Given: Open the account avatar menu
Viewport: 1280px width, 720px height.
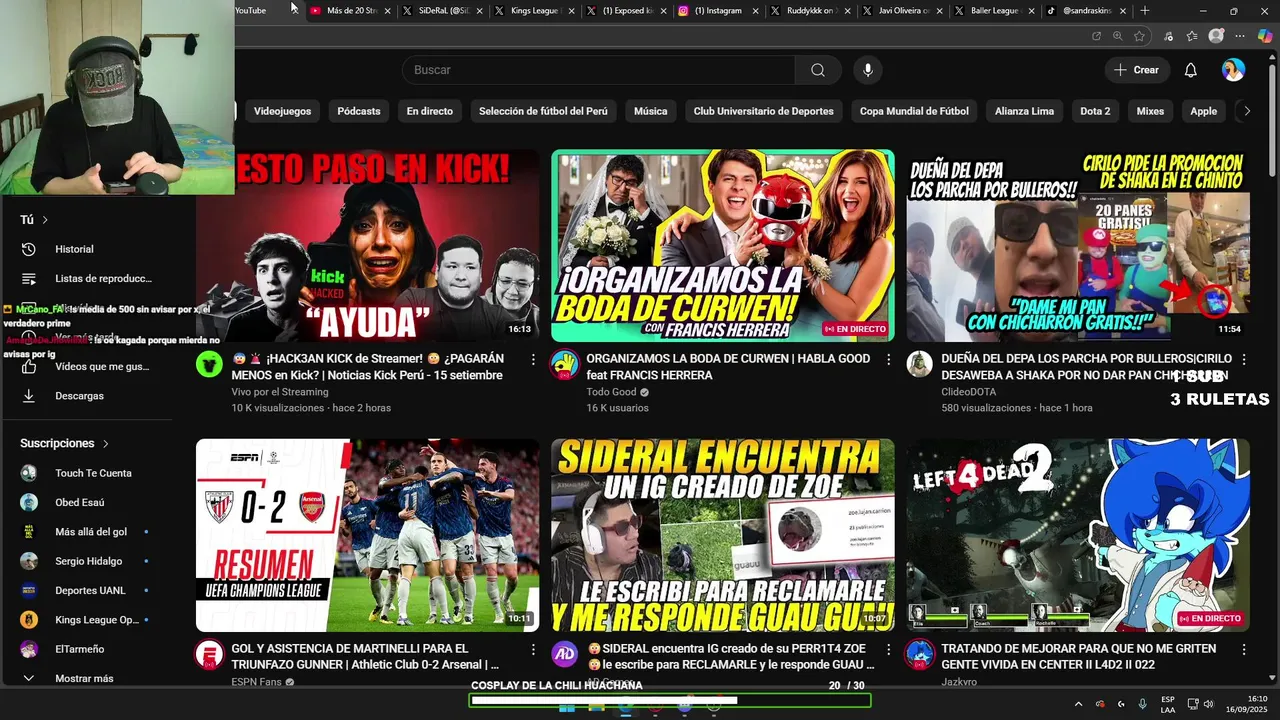Looking at the screenshot, I should pyautogui.click(x=1233, y=70).
